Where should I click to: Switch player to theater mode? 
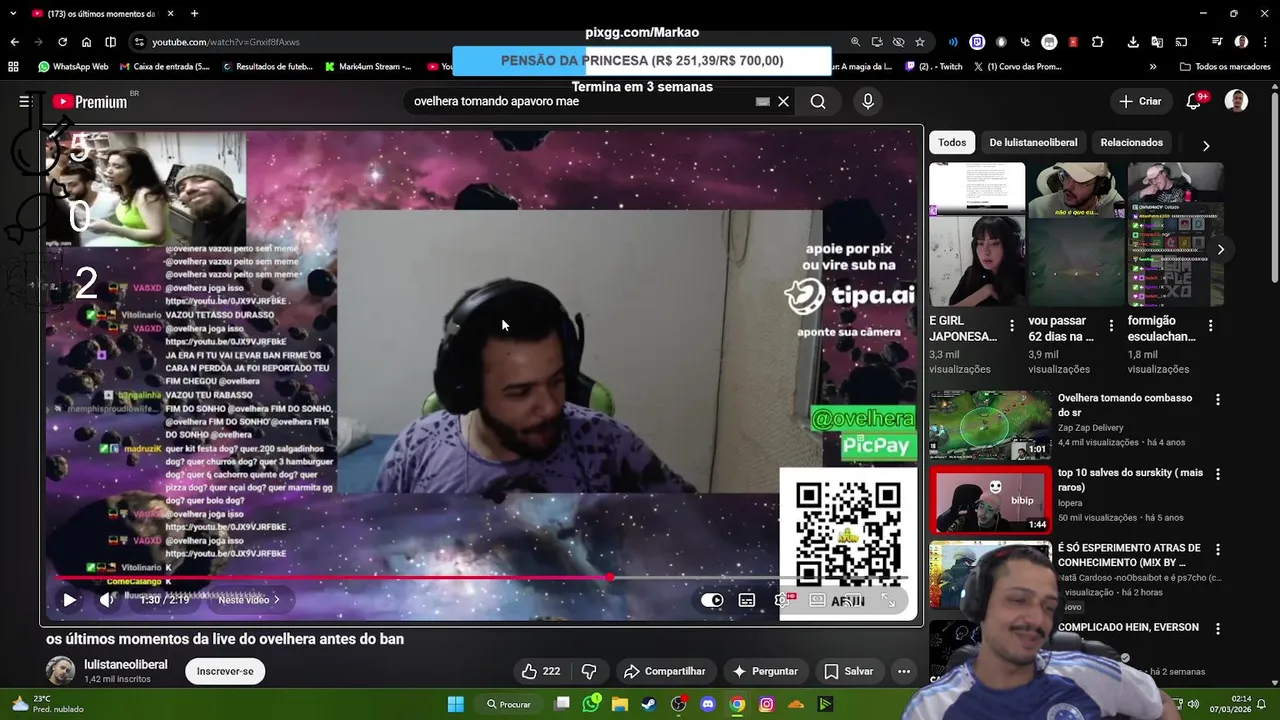[818, 600]
